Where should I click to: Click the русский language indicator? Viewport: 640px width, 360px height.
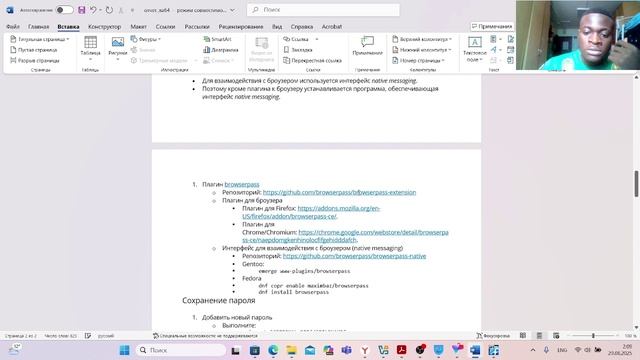(x=106, y=336)
